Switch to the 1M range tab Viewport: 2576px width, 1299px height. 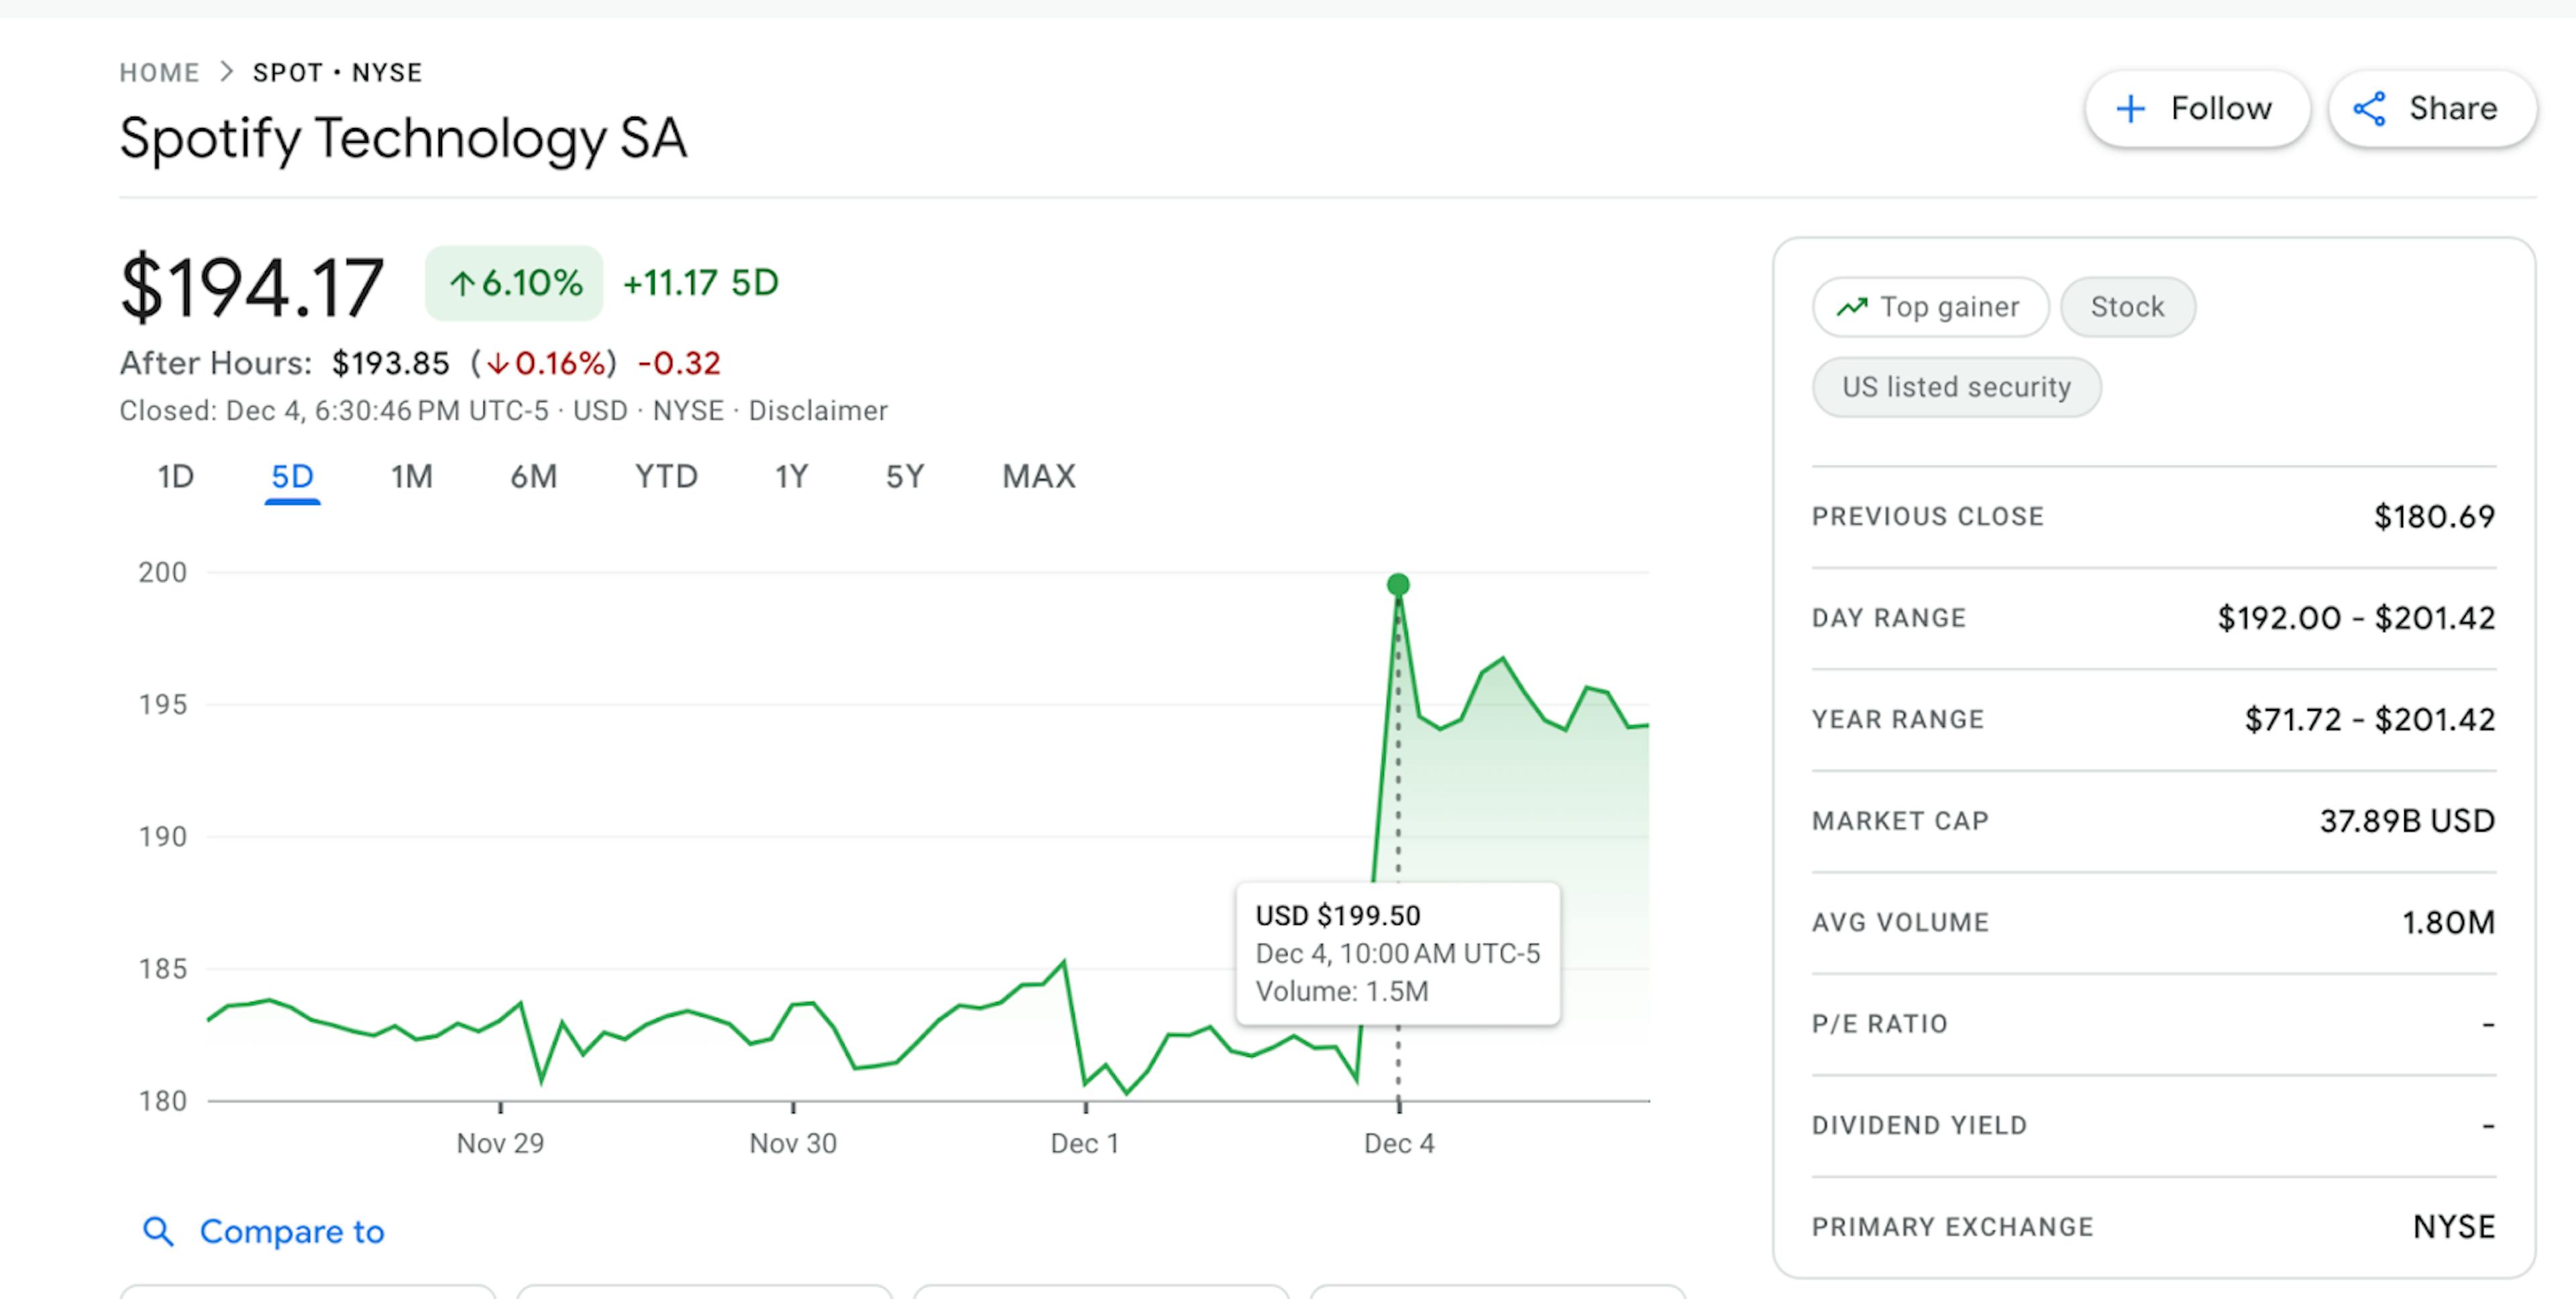tap(411, 476)
